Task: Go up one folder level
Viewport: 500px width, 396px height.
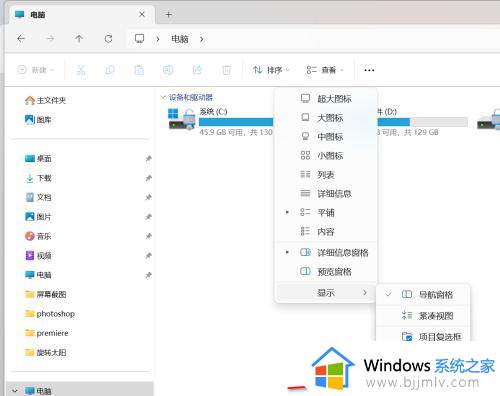Action: pyautogui.click(x=79, y=39)
